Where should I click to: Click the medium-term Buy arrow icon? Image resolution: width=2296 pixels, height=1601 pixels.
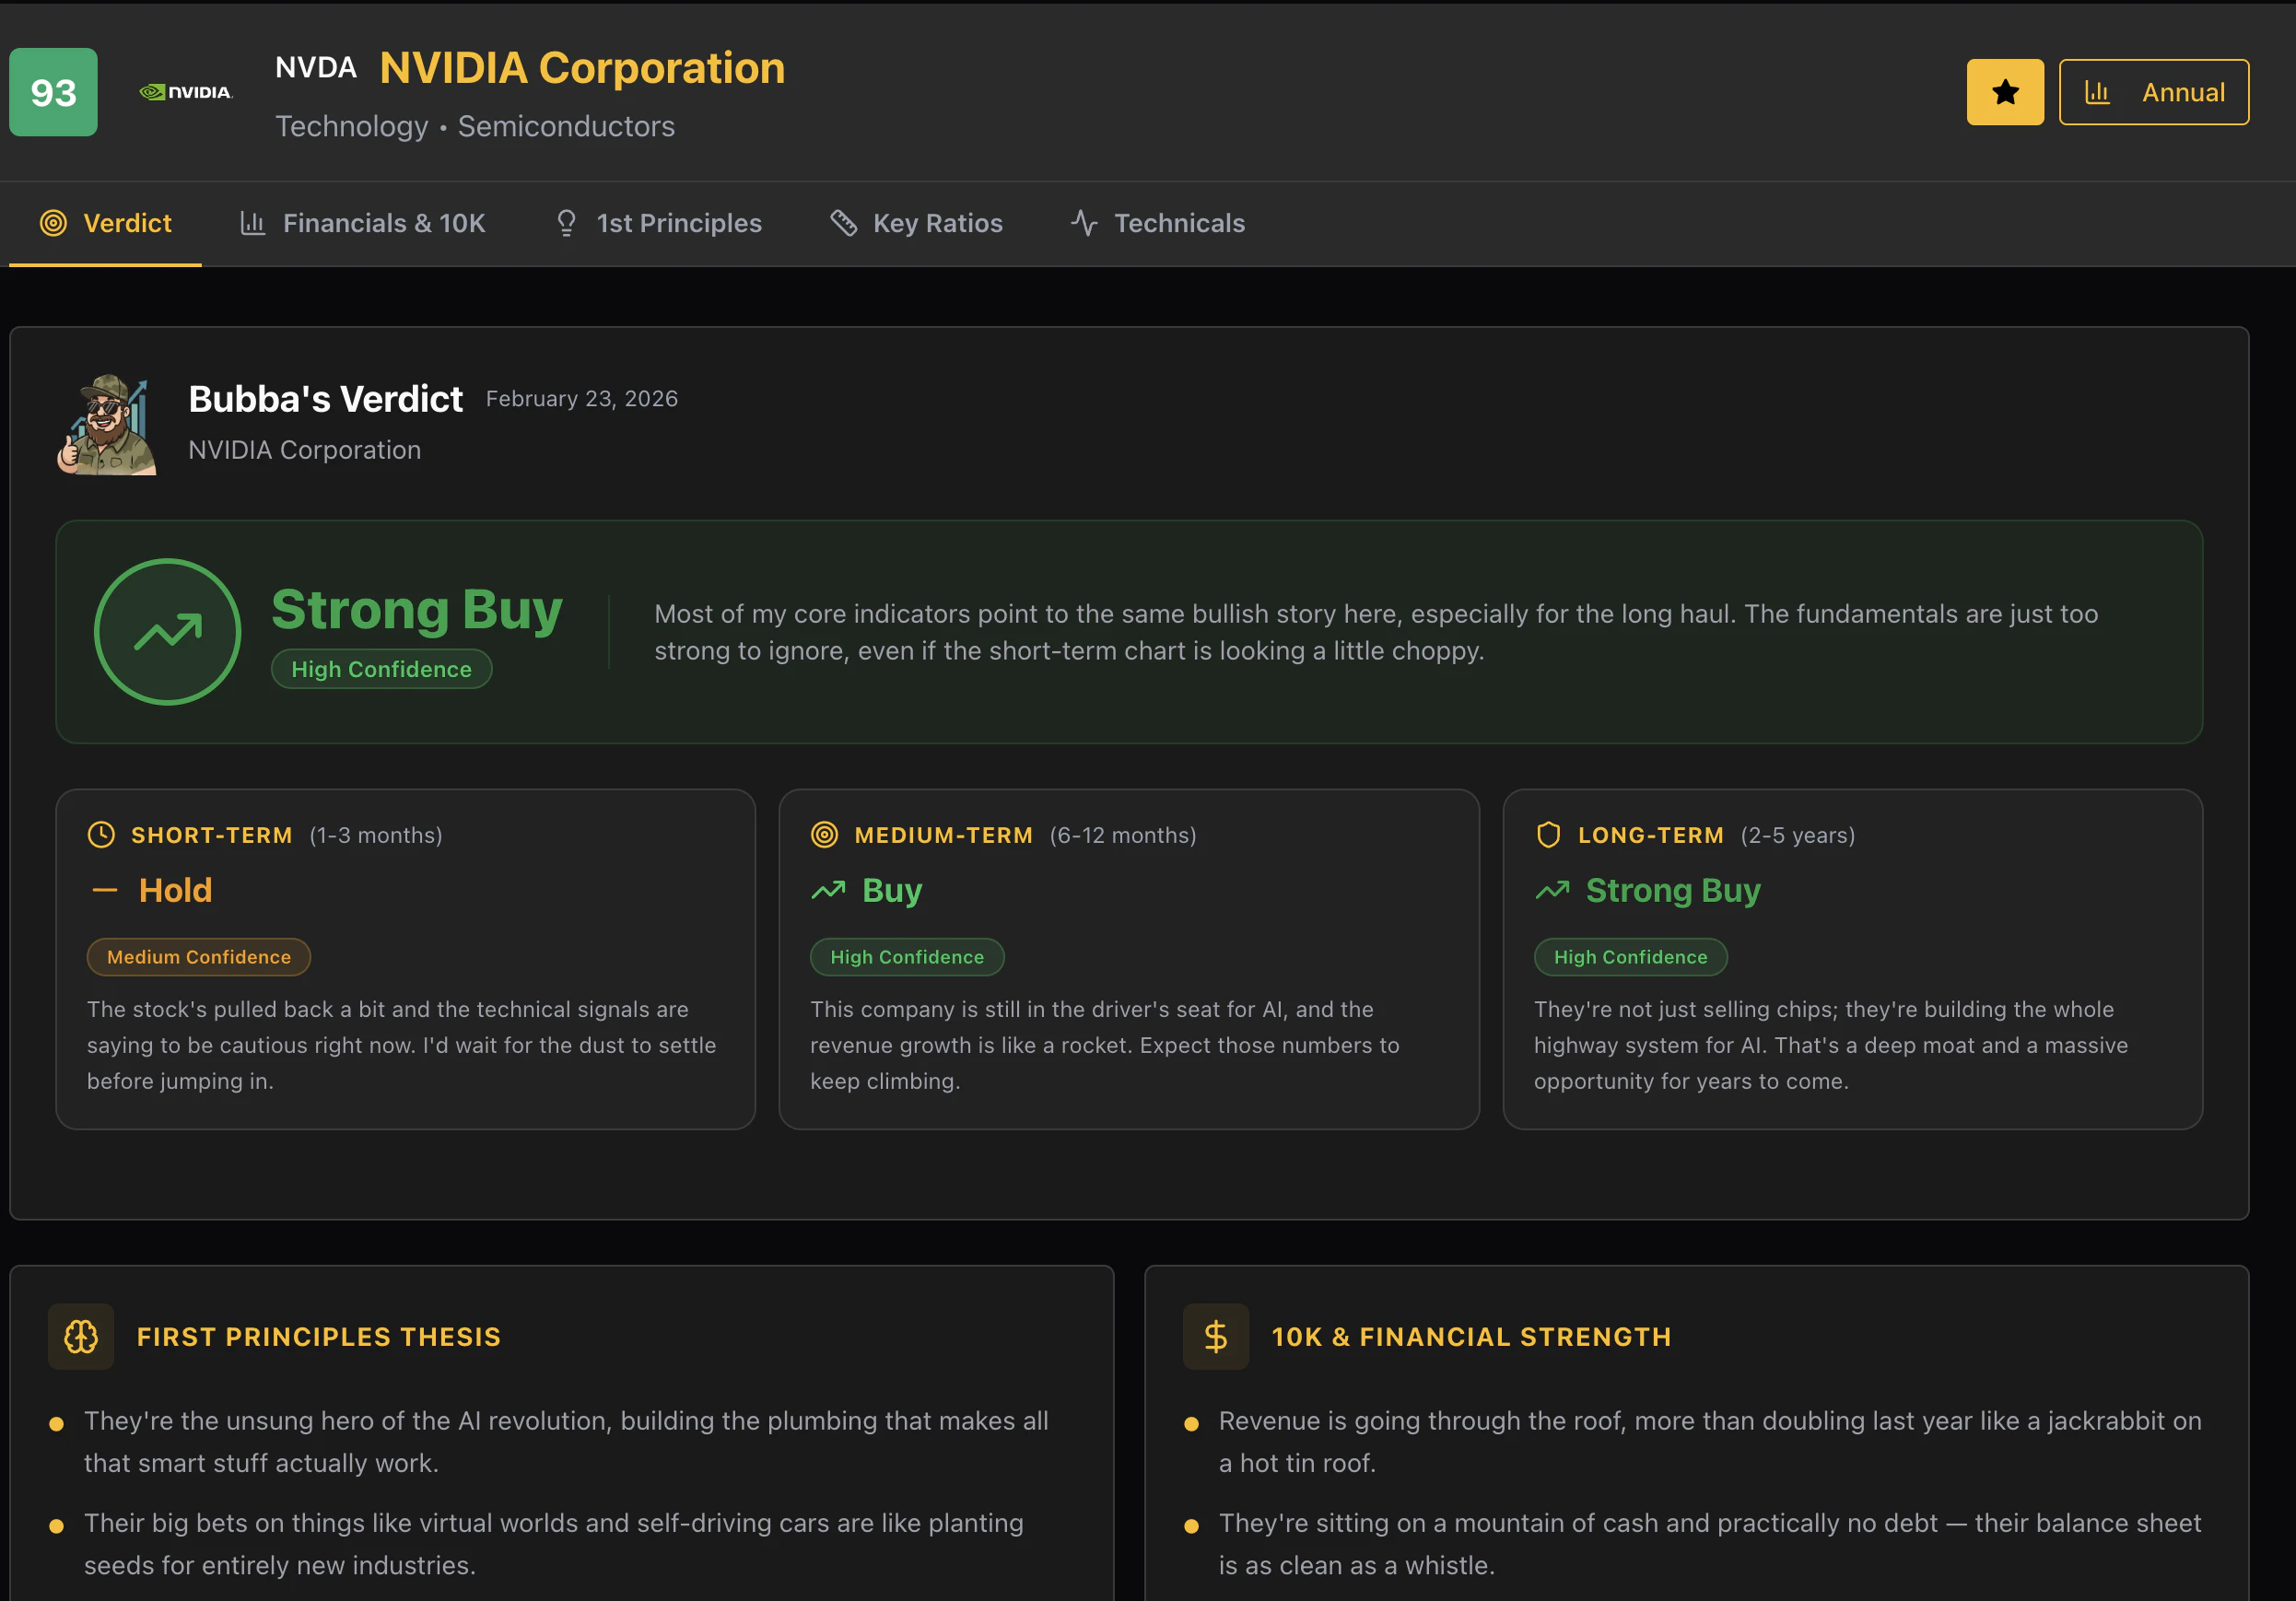tap(828, 890)
